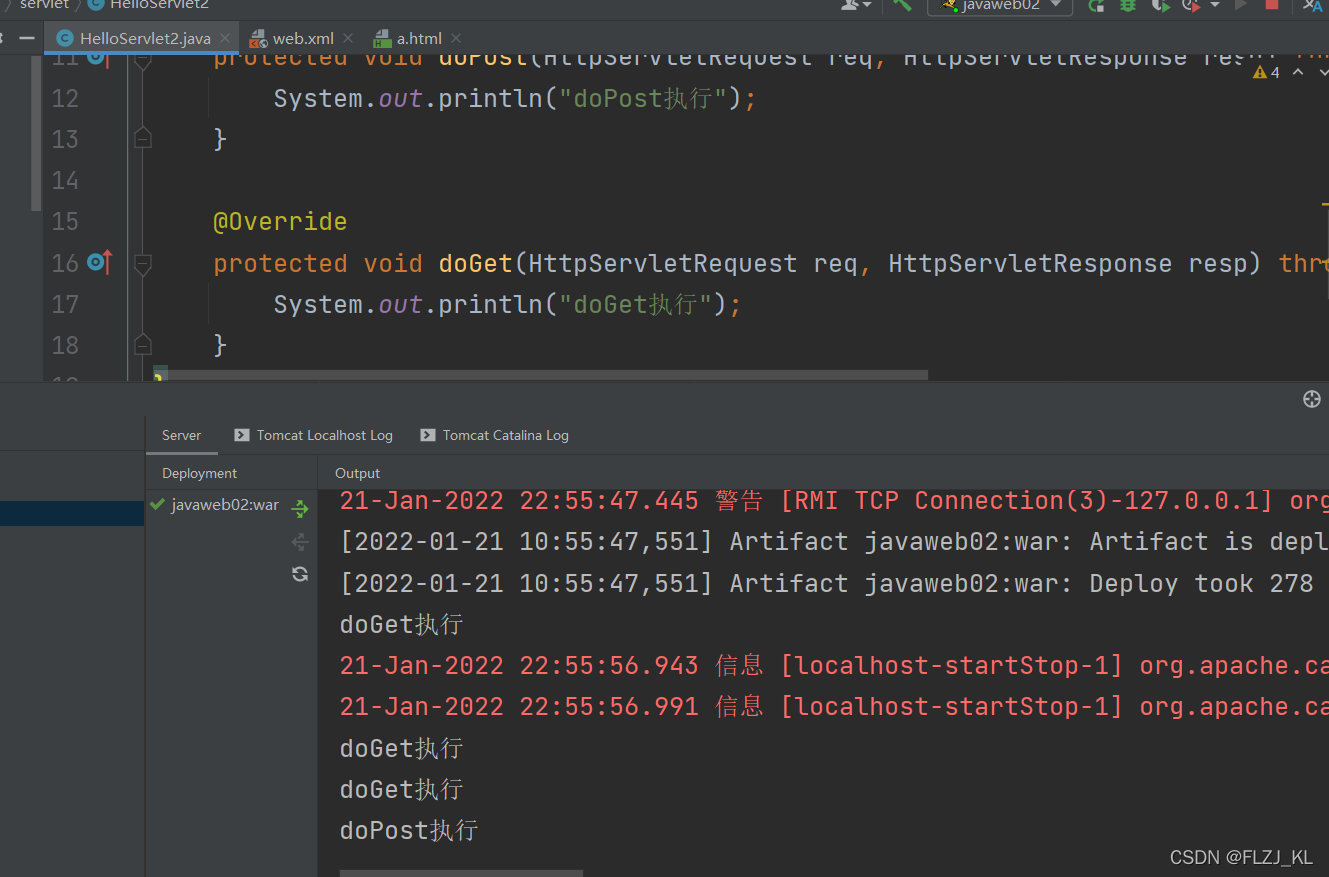This screenshot has height=877, width=1329.
Task: Click line number 15 in the gutter
Action: pos(65,221)
